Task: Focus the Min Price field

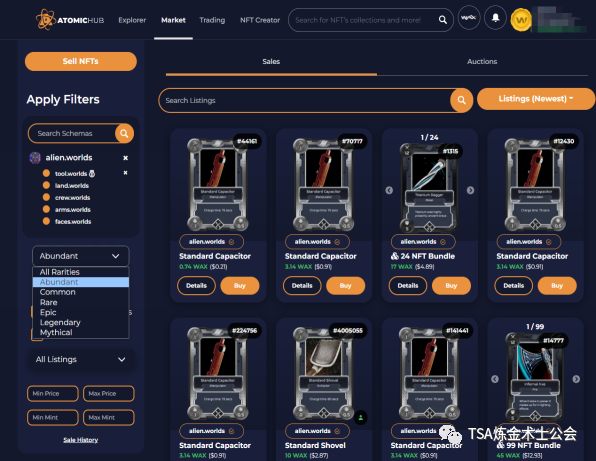Action: [x=53, y=393]
